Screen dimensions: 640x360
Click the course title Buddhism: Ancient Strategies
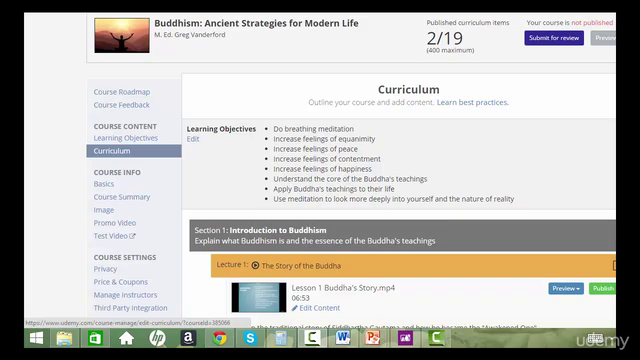click(256, 23)
